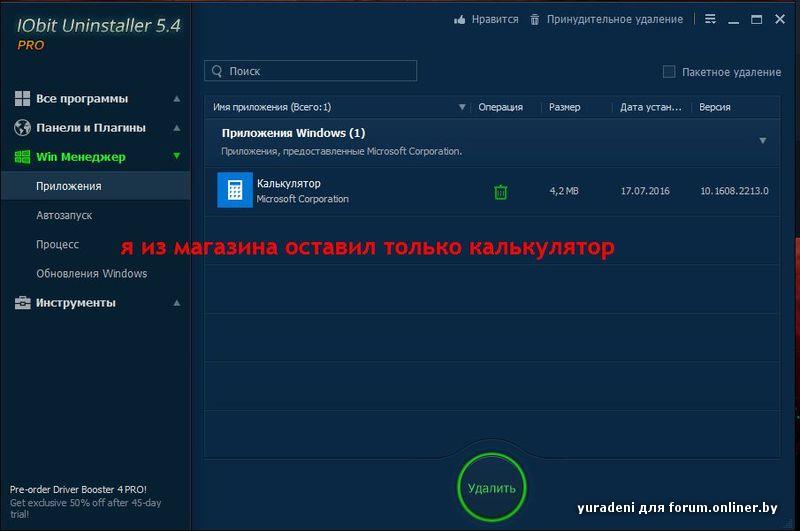Image resolution: width=800 pixels, height=531 pixels.
Task: Click the green trash icon in Калькулятор row
Action: pos(501,192)
